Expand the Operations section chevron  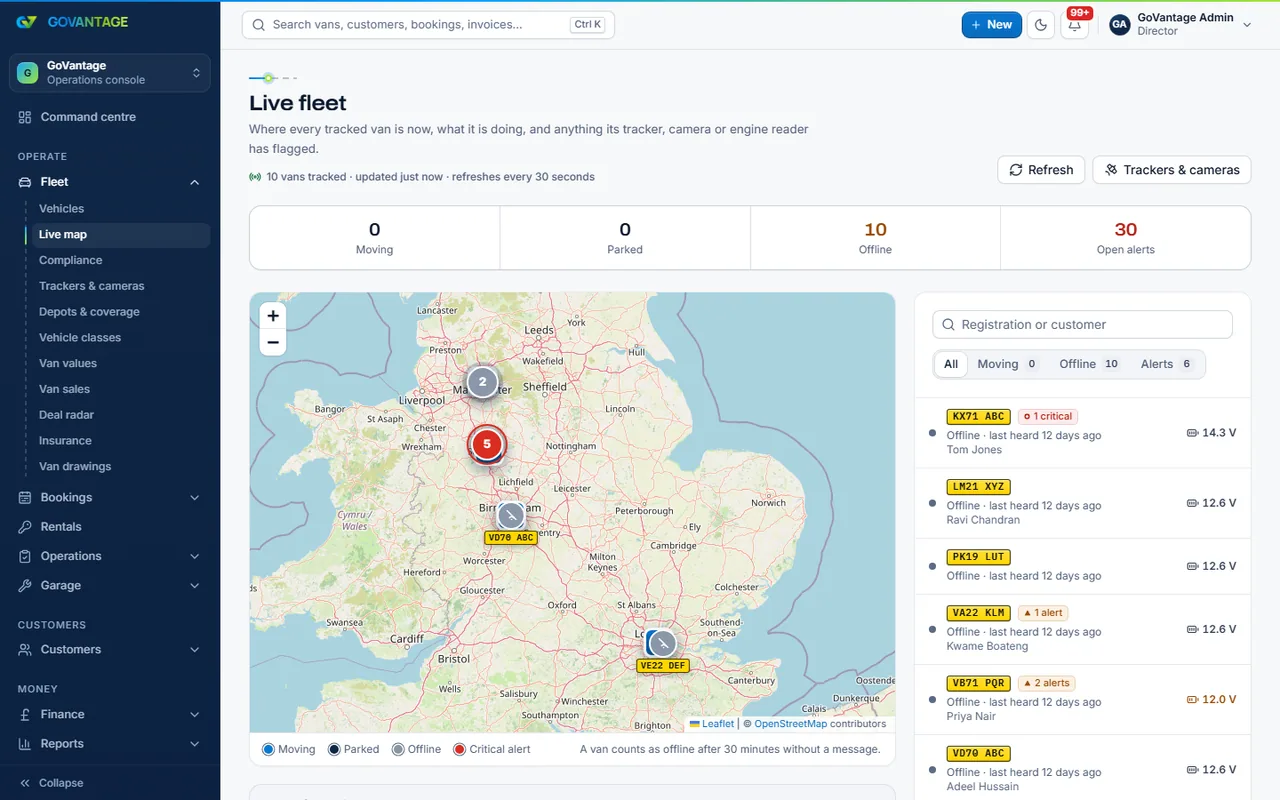[x=195, y=556]
